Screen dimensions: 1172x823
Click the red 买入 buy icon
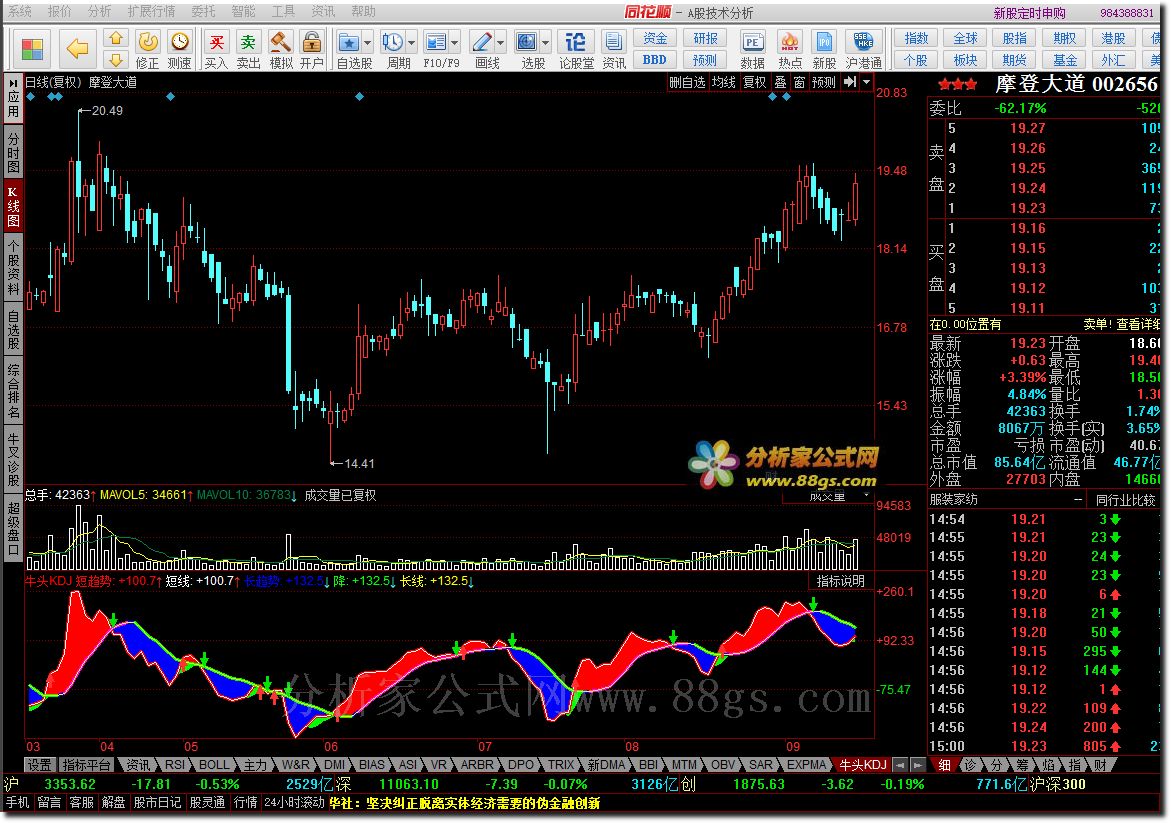tap(217, 42)
